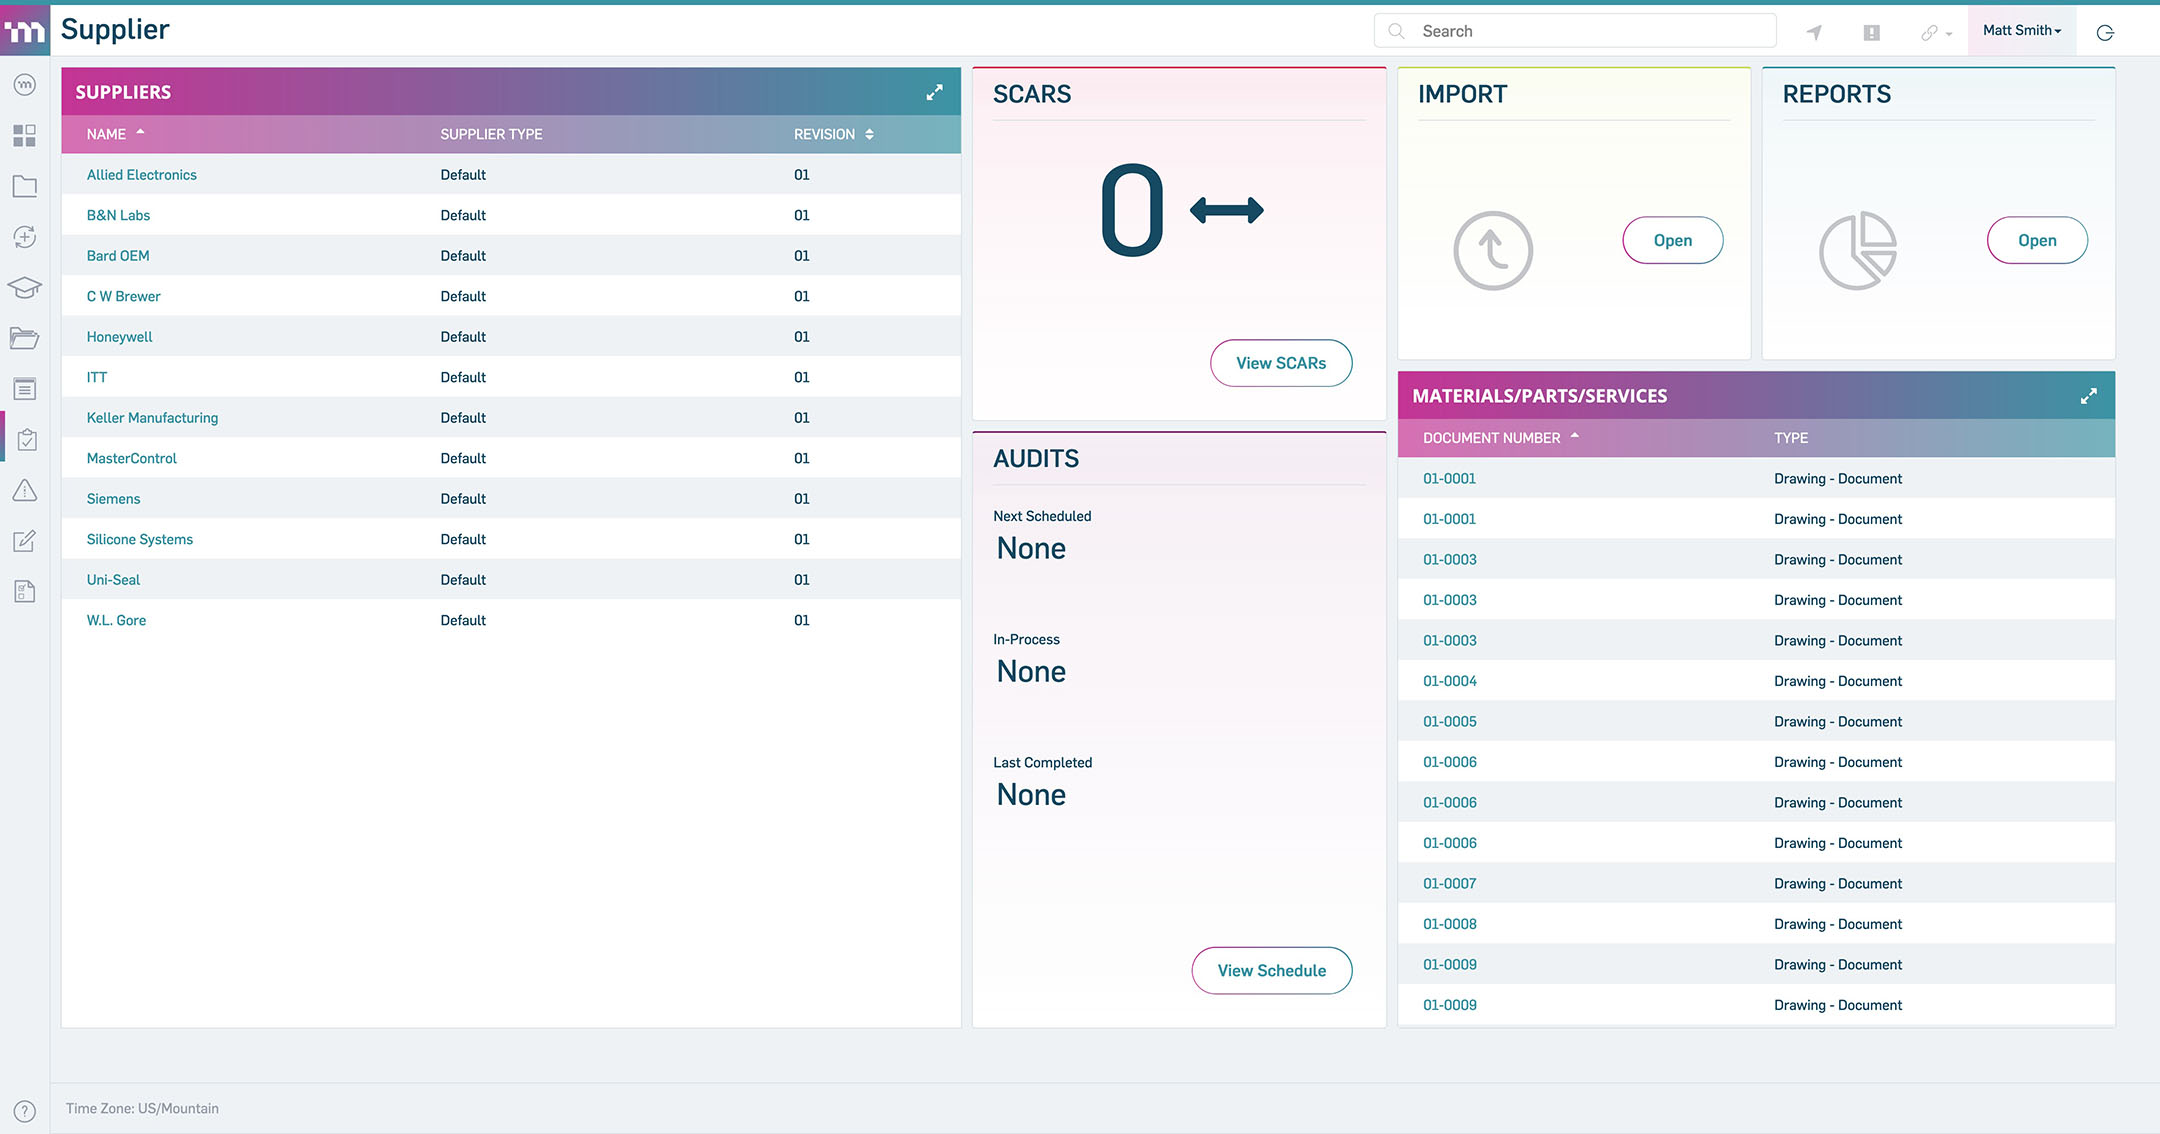Click the View SCARs button
The width and height of the screenshot is (2160, 1134).
point(1280,363)
